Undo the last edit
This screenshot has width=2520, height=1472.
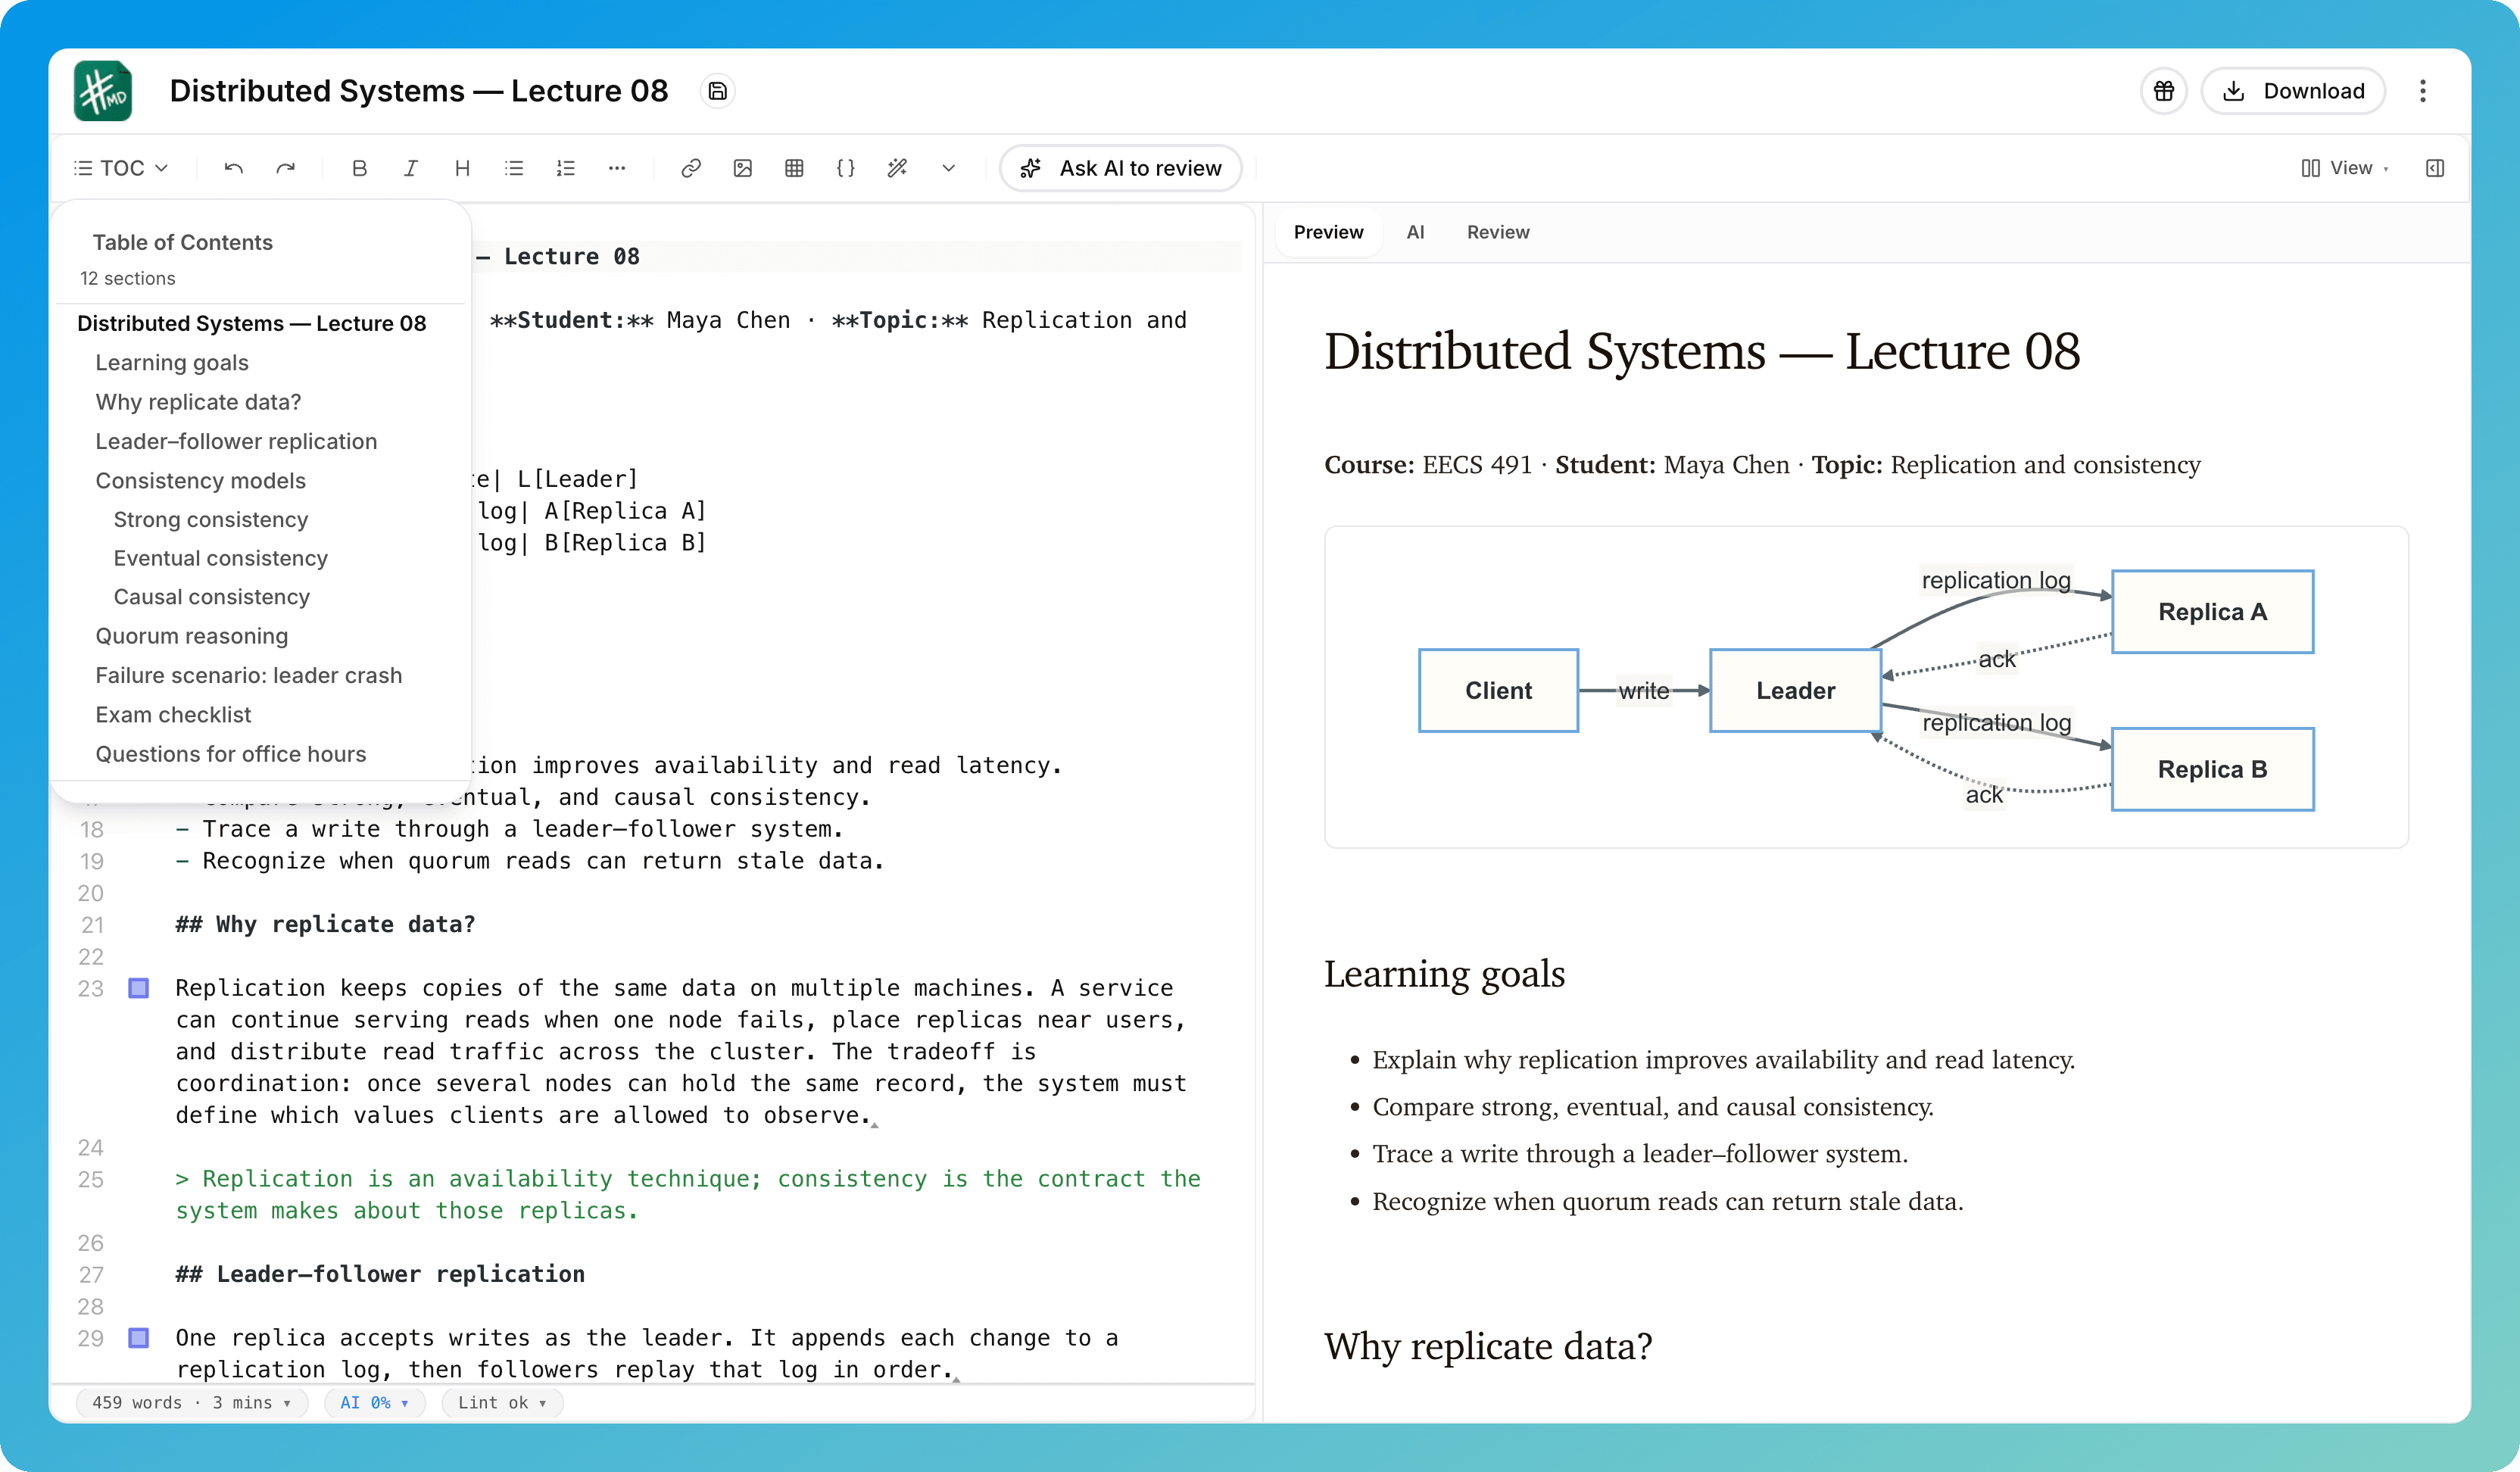(233, 168)
